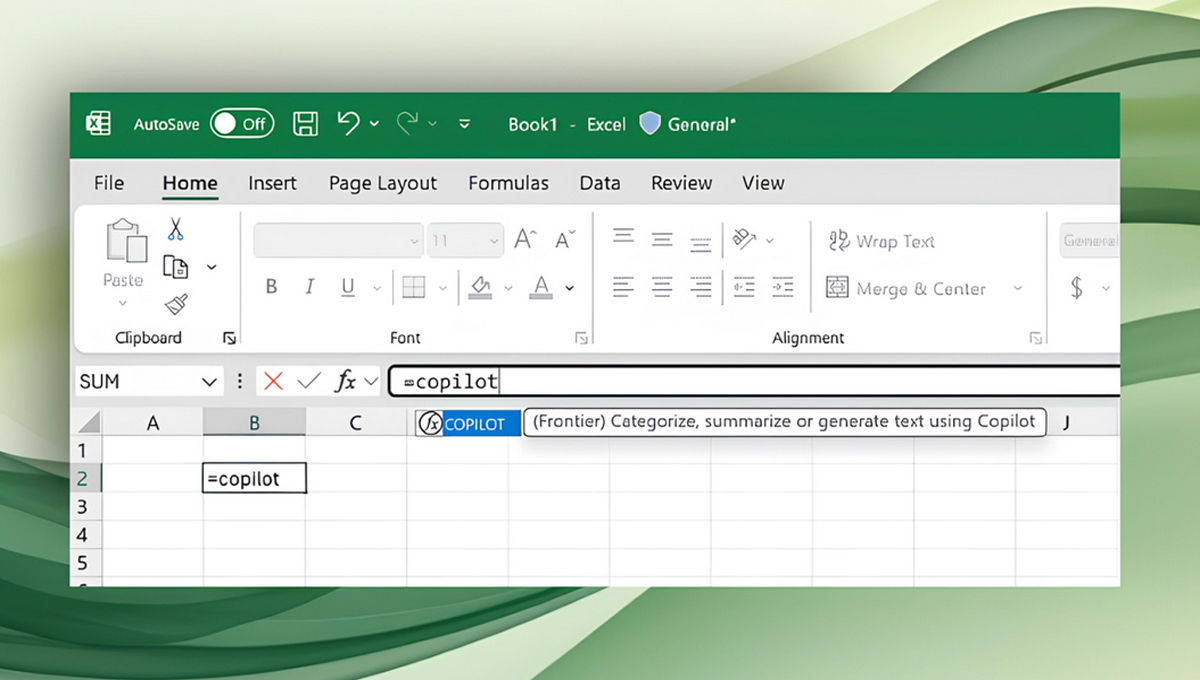Click the Redo arrow icon
Screen dimensions: 1200x680
(x=407, y=123)
